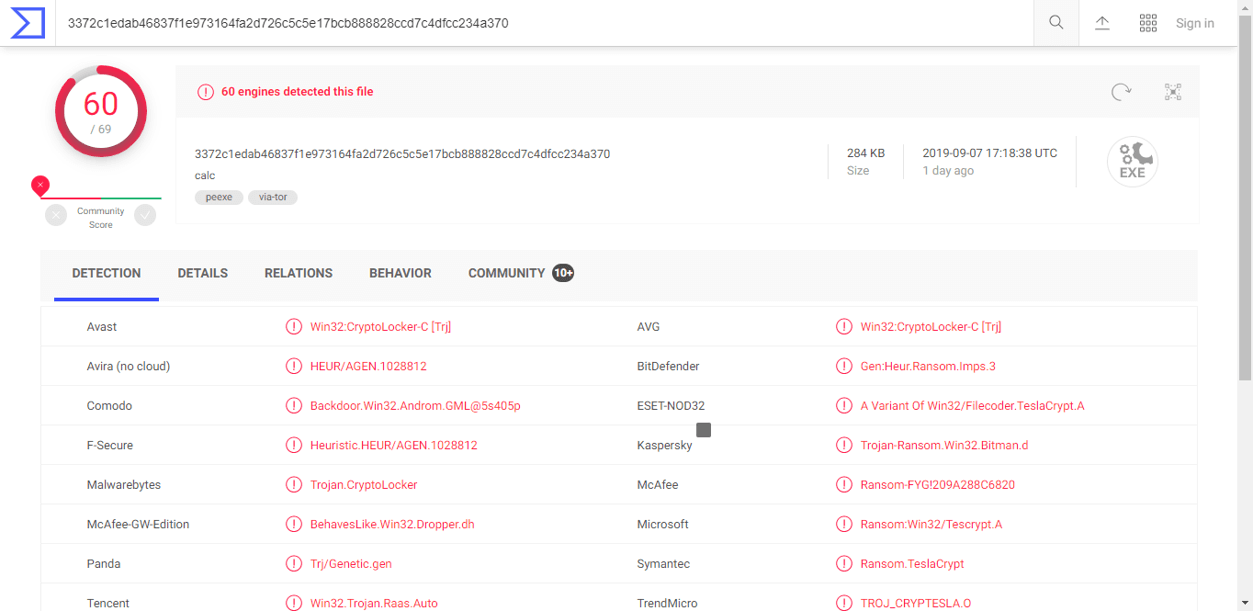Click the Panda detection alert icon
This screenshot has width=1253, height=611.
point(294,564)
